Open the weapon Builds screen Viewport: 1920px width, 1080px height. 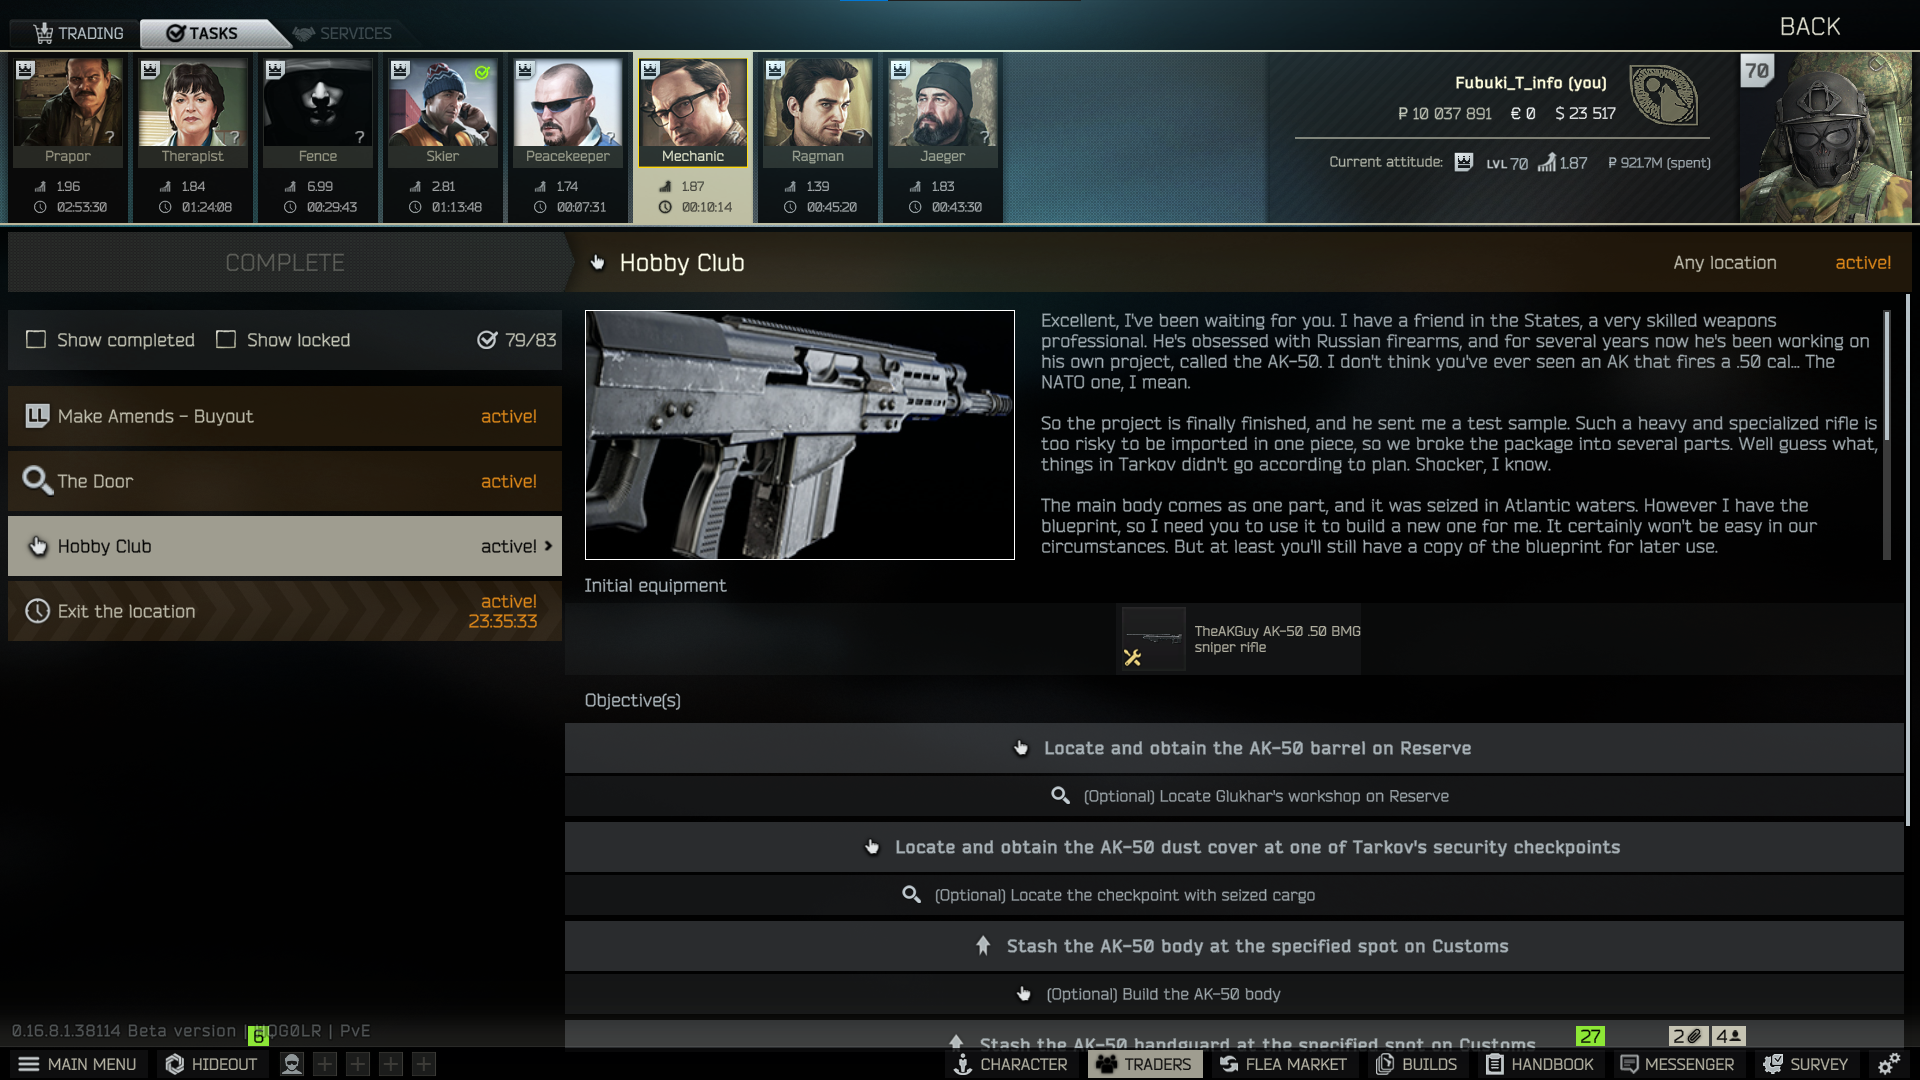click(1417, 1064)
